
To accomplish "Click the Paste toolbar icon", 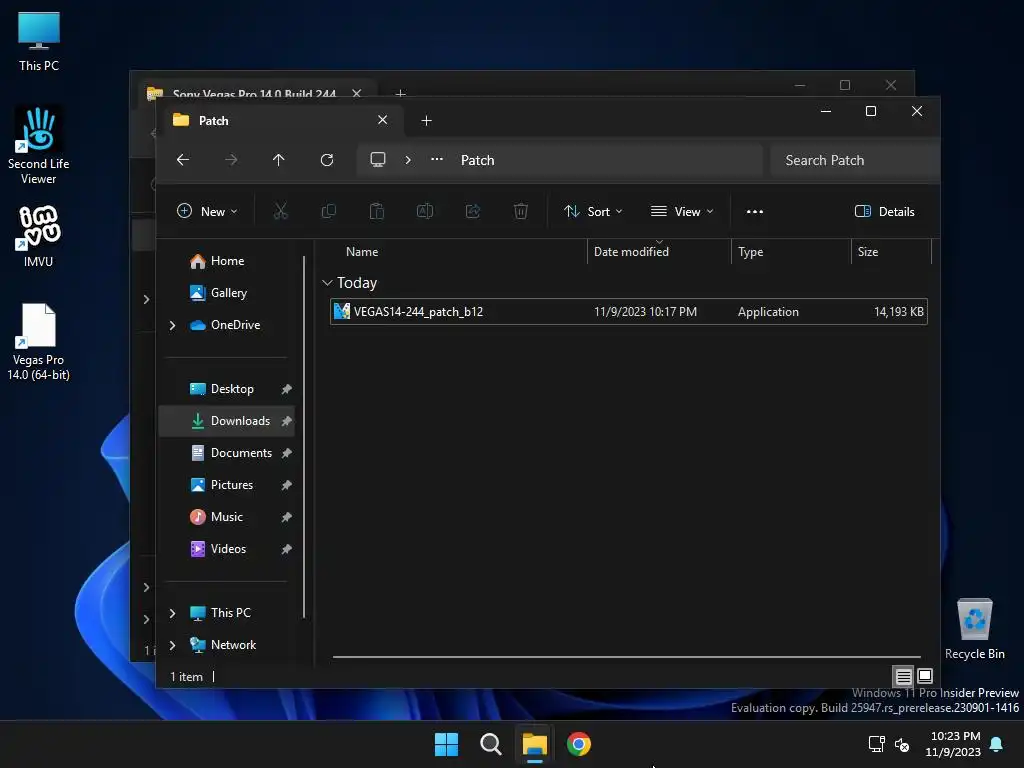I will click(377, 212).
